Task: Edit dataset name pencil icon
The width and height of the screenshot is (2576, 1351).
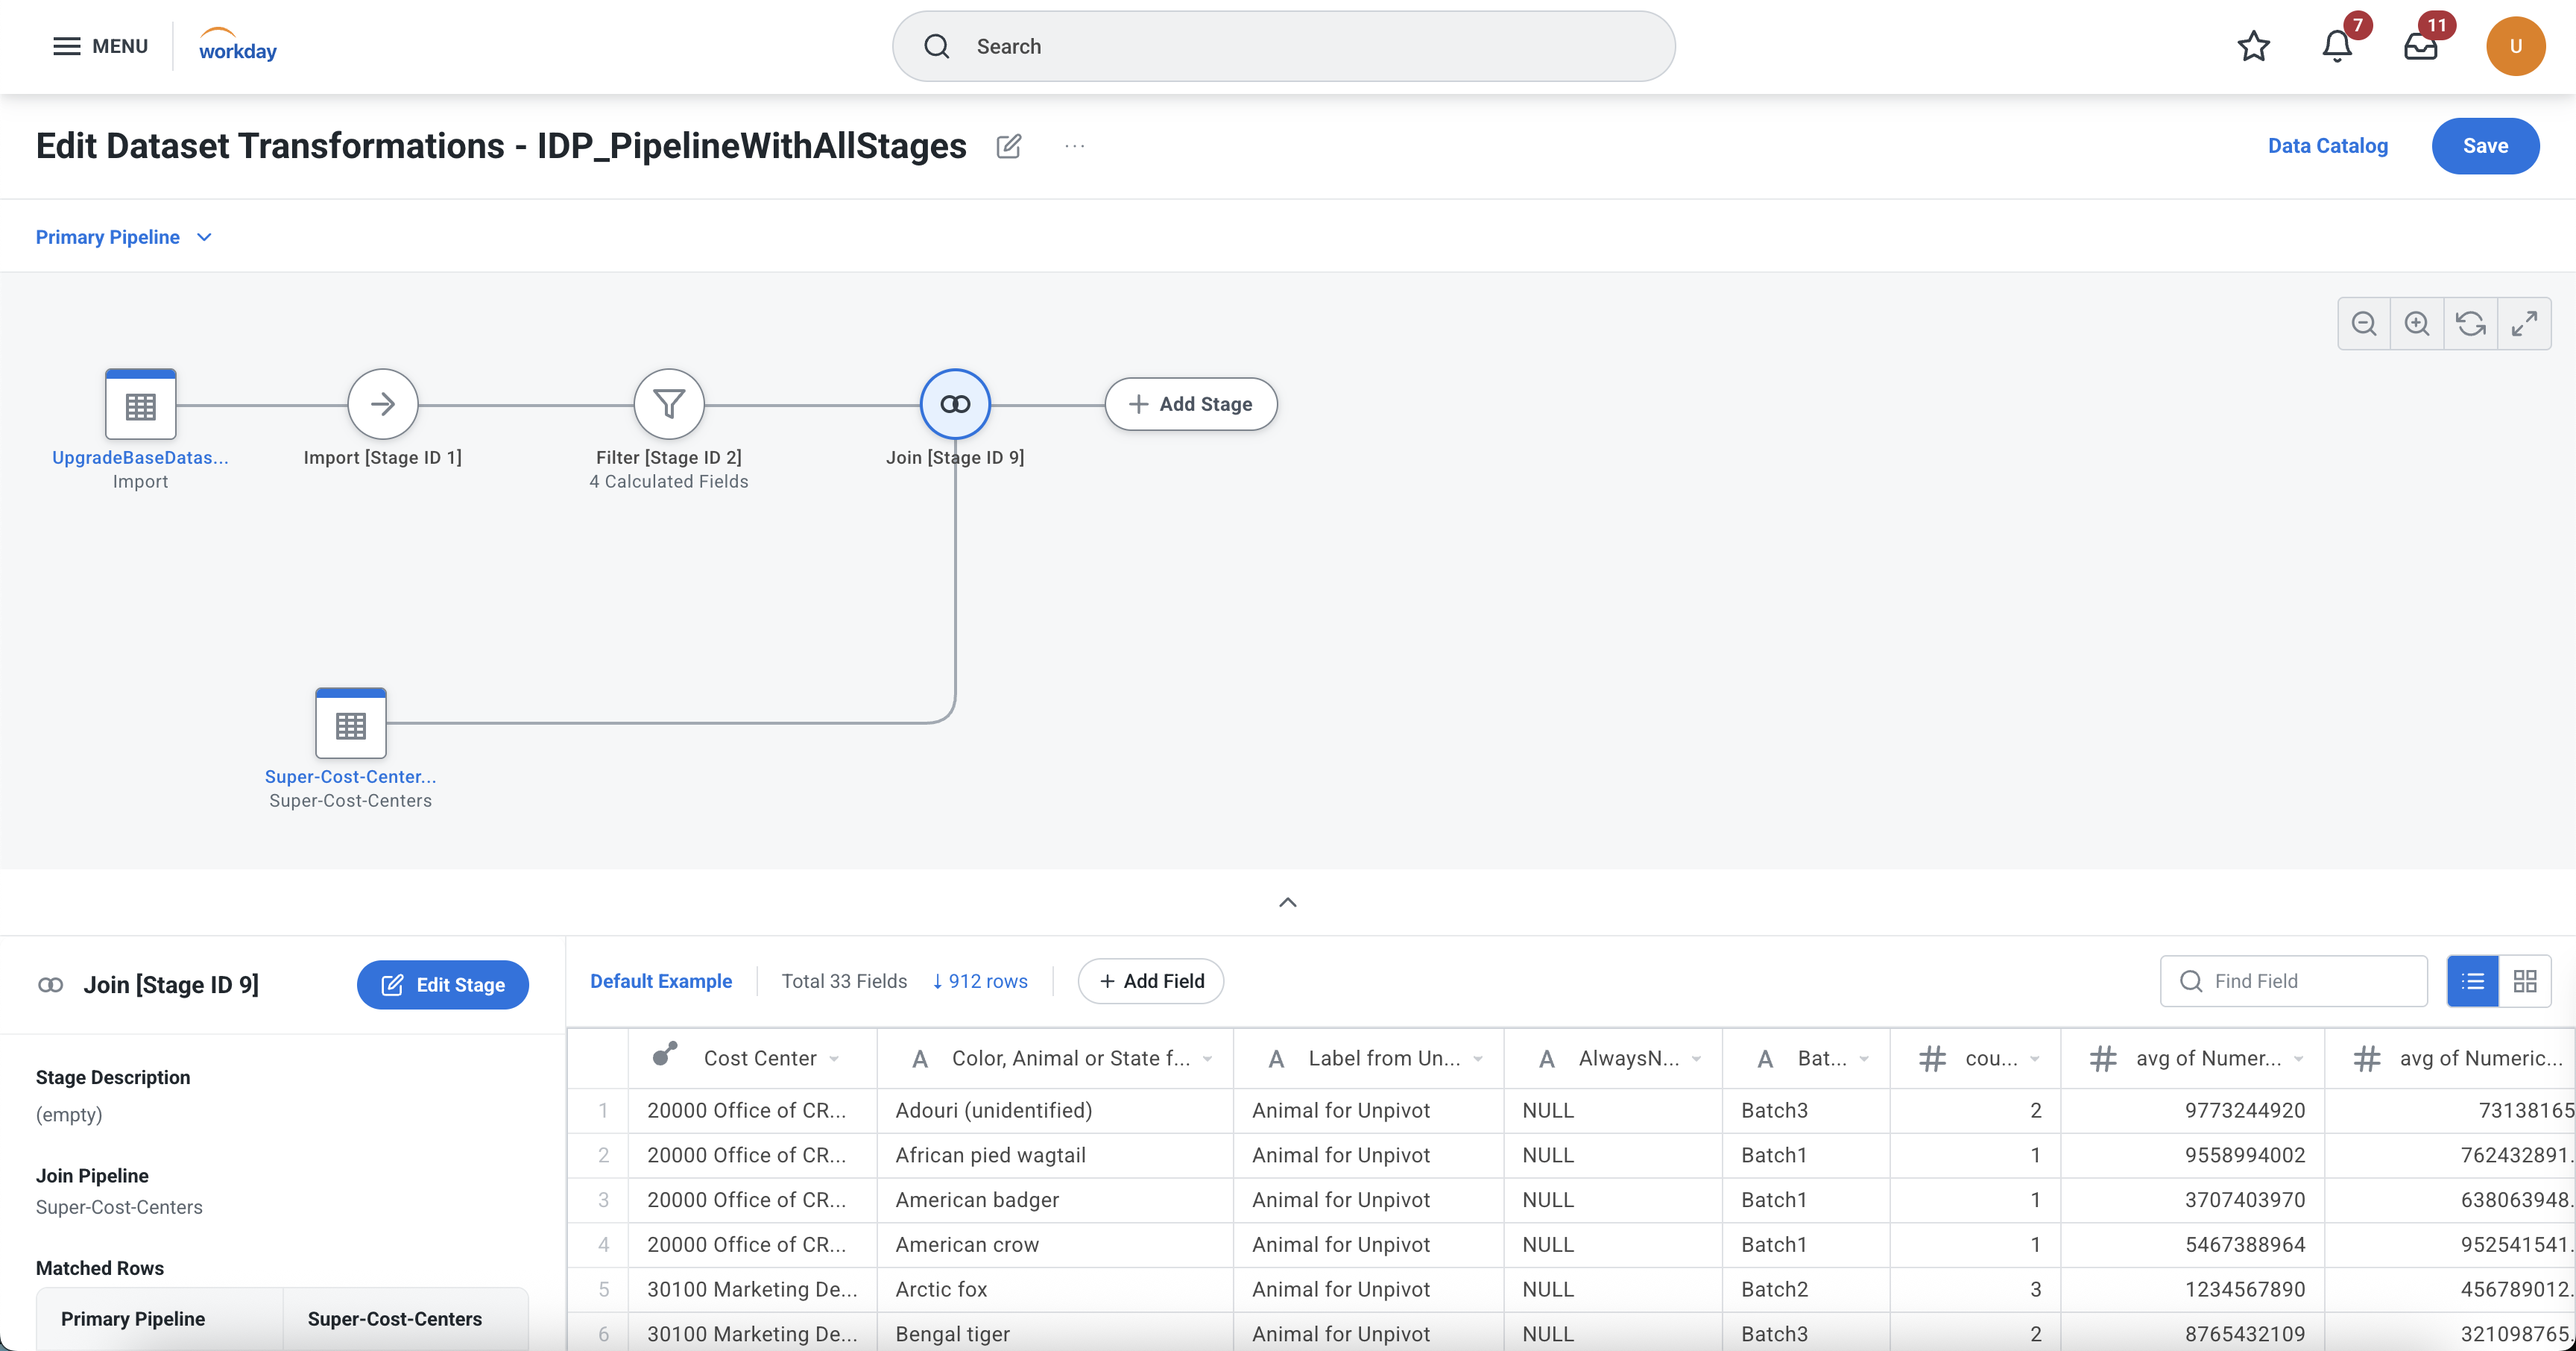Action: 1009,146
